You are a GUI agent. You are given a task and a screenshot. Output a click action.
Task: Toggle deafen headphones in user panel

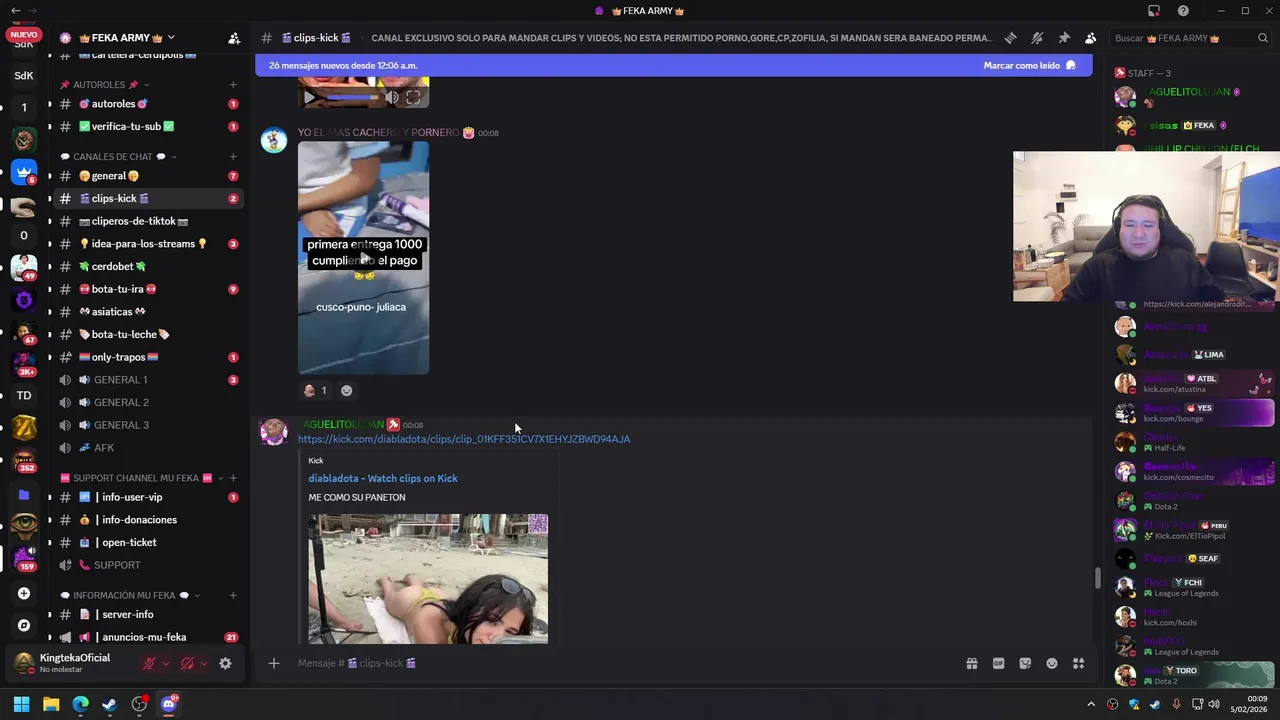click(x=187, y=663)
